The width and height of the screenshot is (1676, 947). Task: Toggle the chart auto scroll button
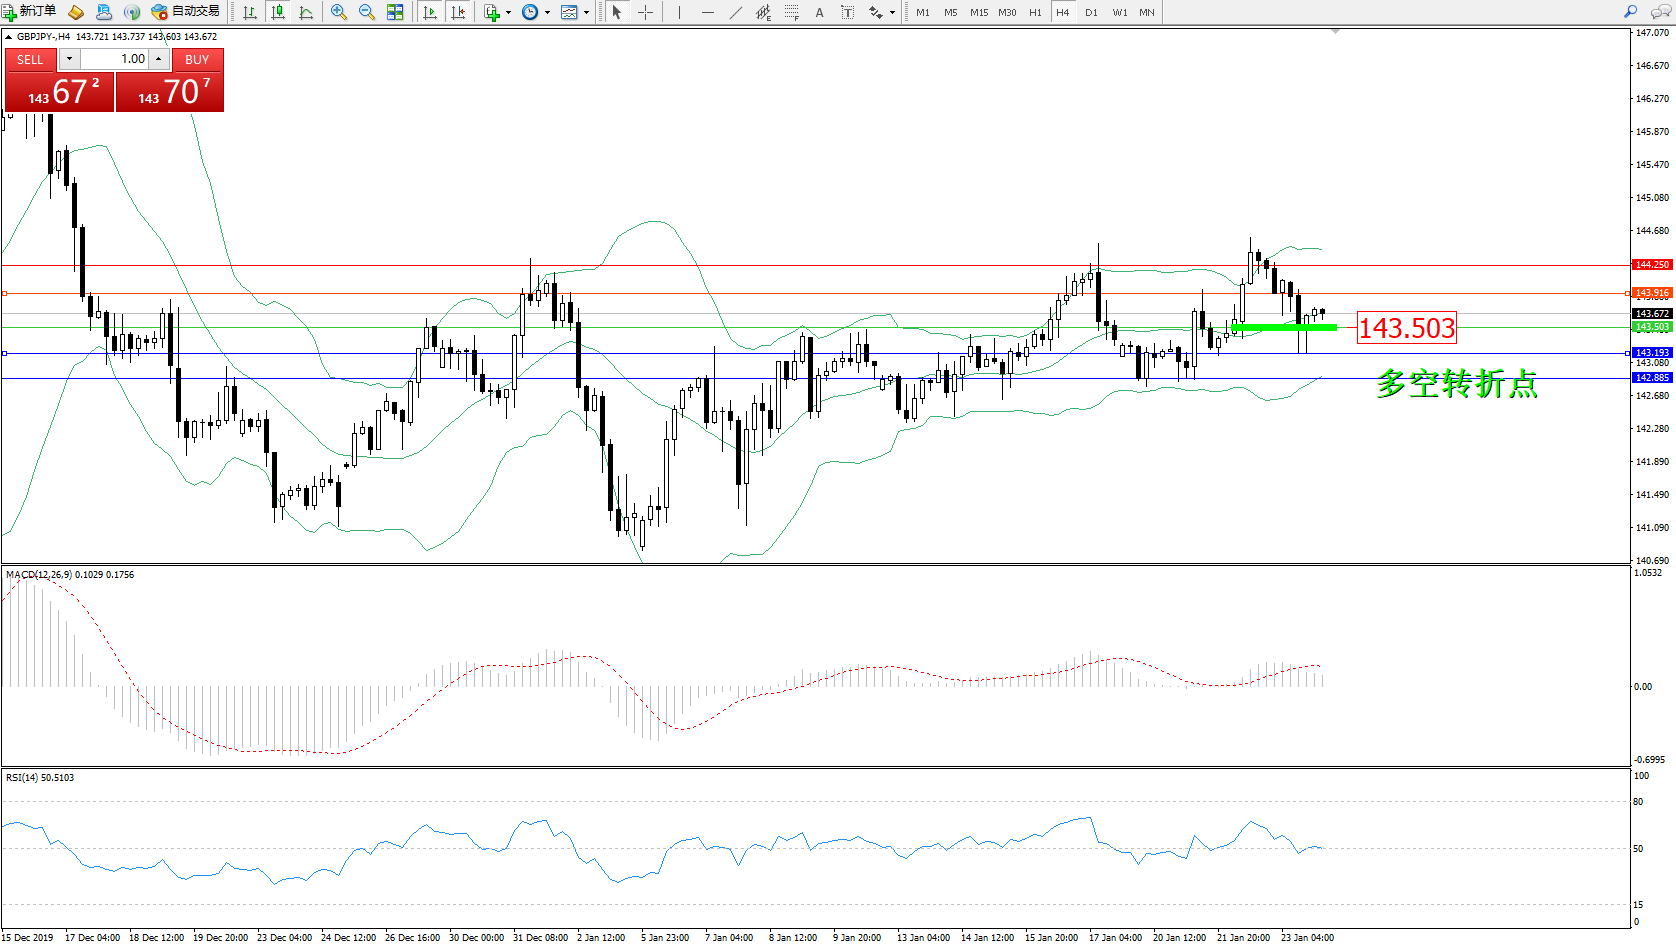(430, 12)
